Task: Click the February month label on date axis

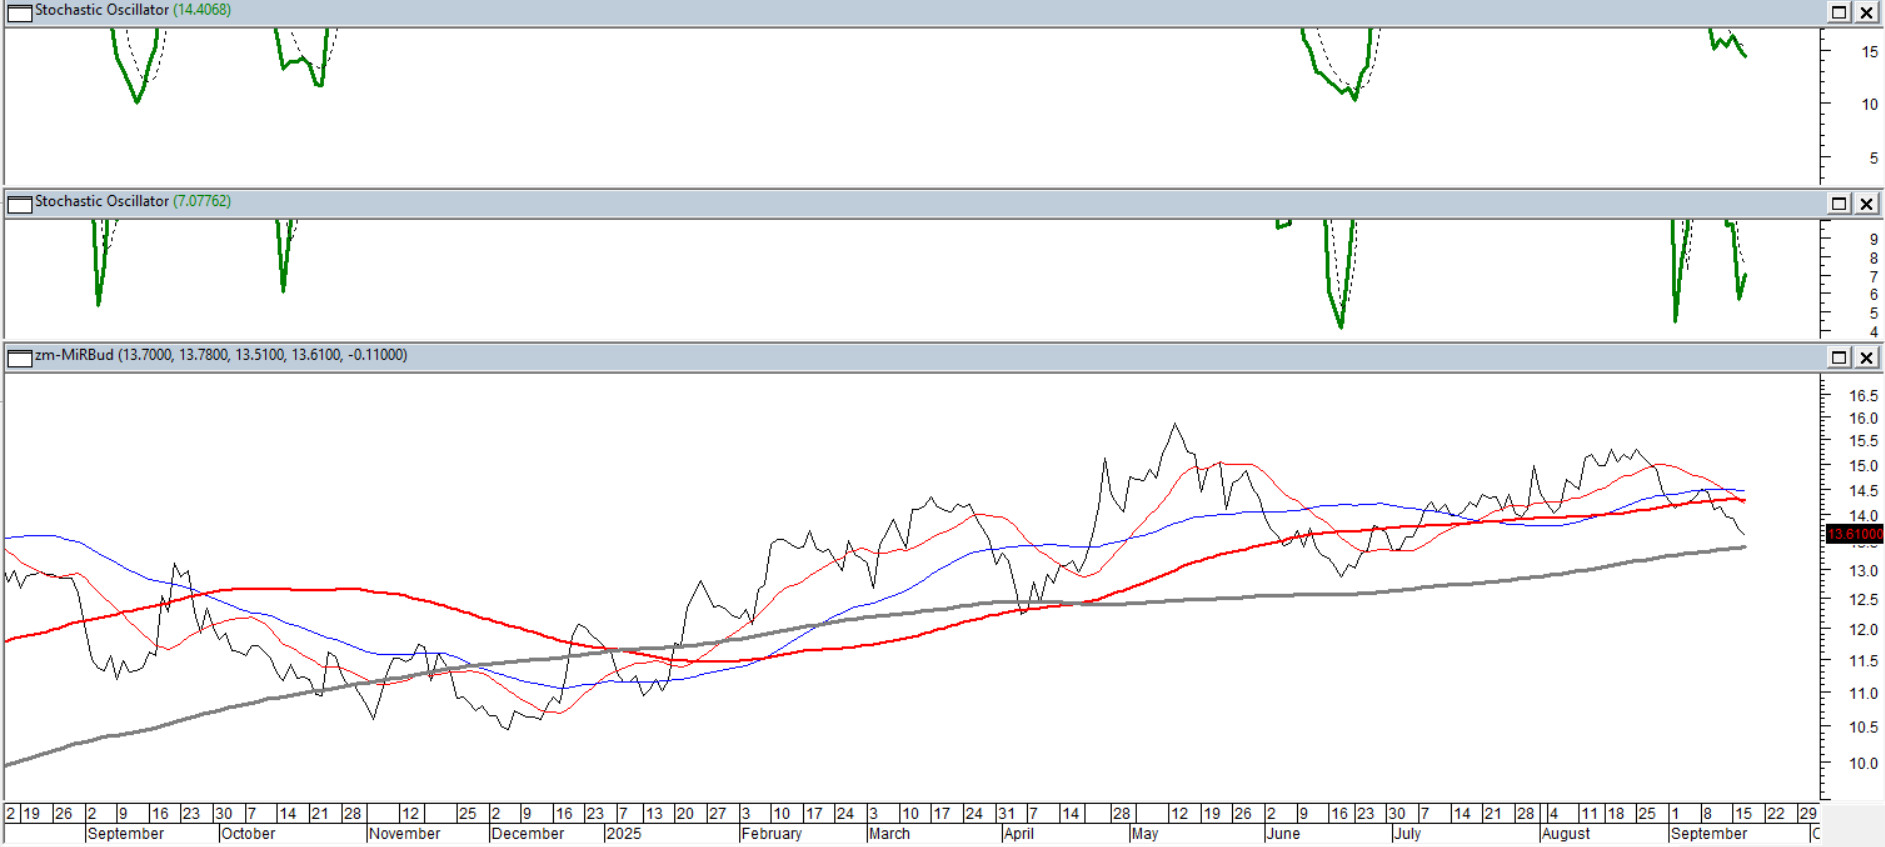Action: [771, 834]
